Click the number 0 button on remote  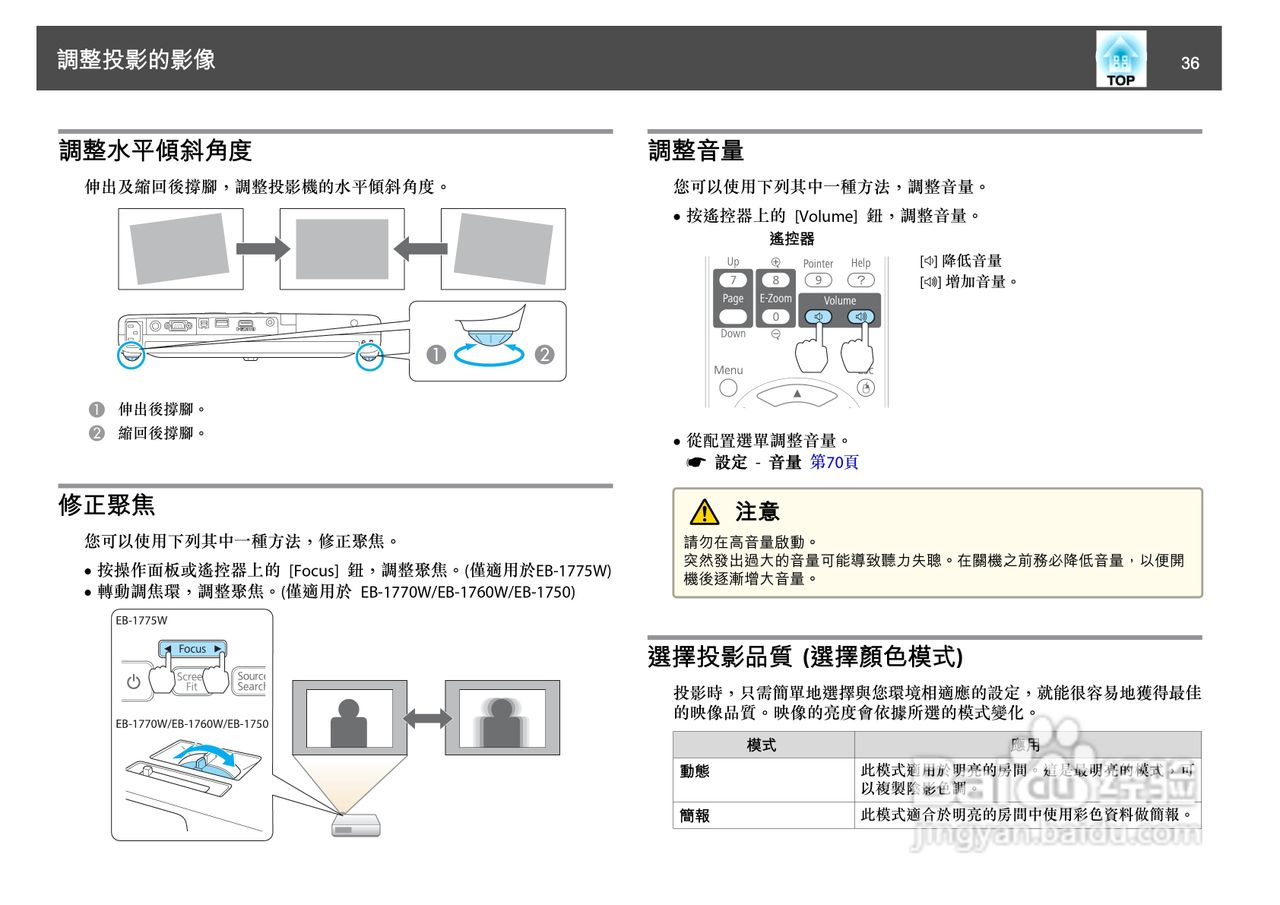coord(776,317)
